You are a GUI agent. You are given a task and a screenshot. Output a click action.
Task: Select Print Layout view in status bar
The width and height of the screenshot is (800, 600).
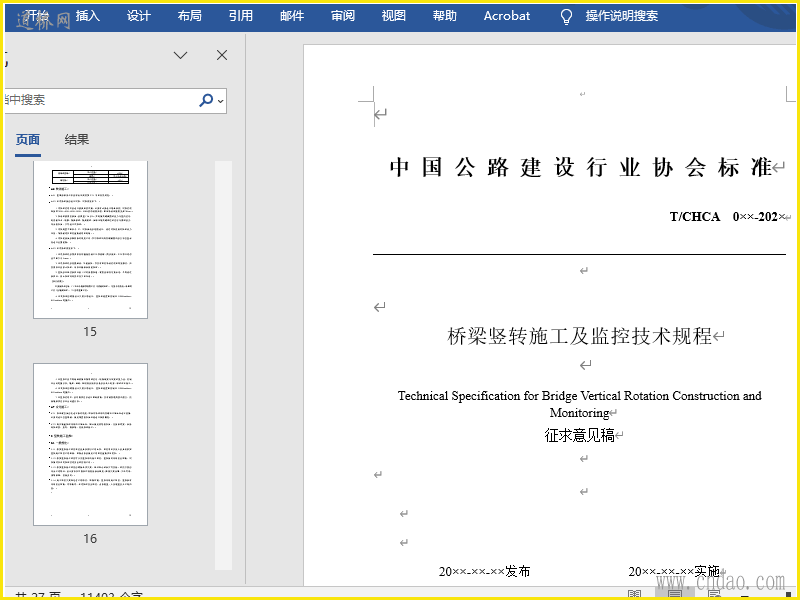click(675, 594)
